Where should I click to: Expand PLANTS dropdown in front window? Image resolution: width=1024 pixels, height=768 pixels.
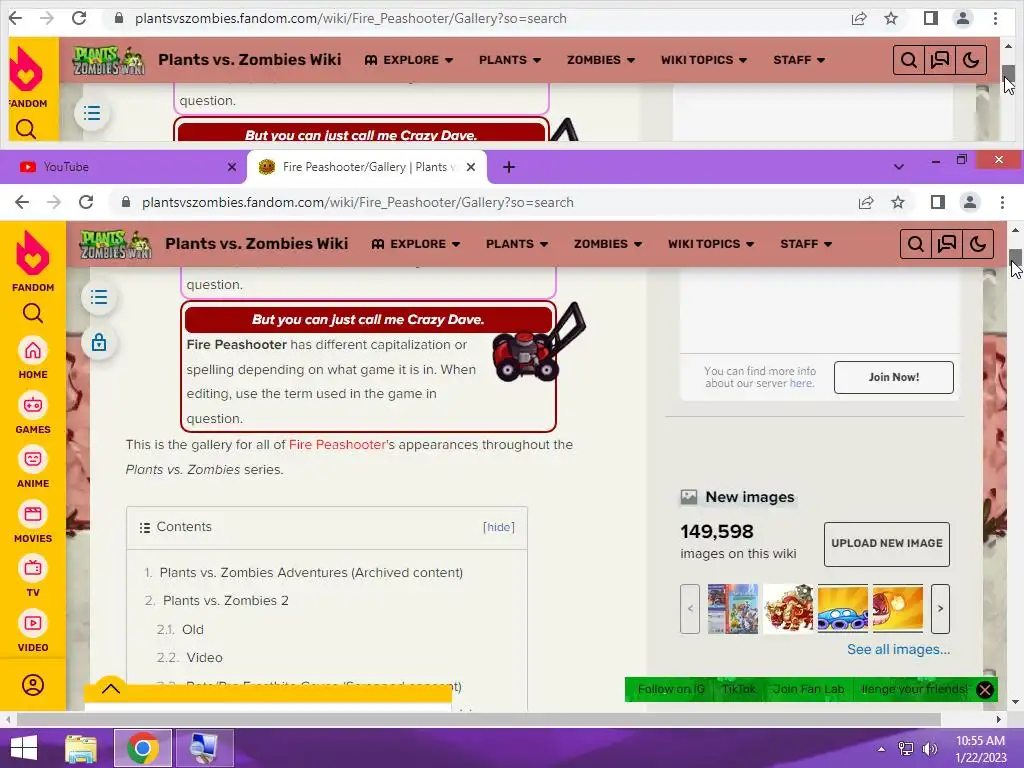tap(517, 244)
